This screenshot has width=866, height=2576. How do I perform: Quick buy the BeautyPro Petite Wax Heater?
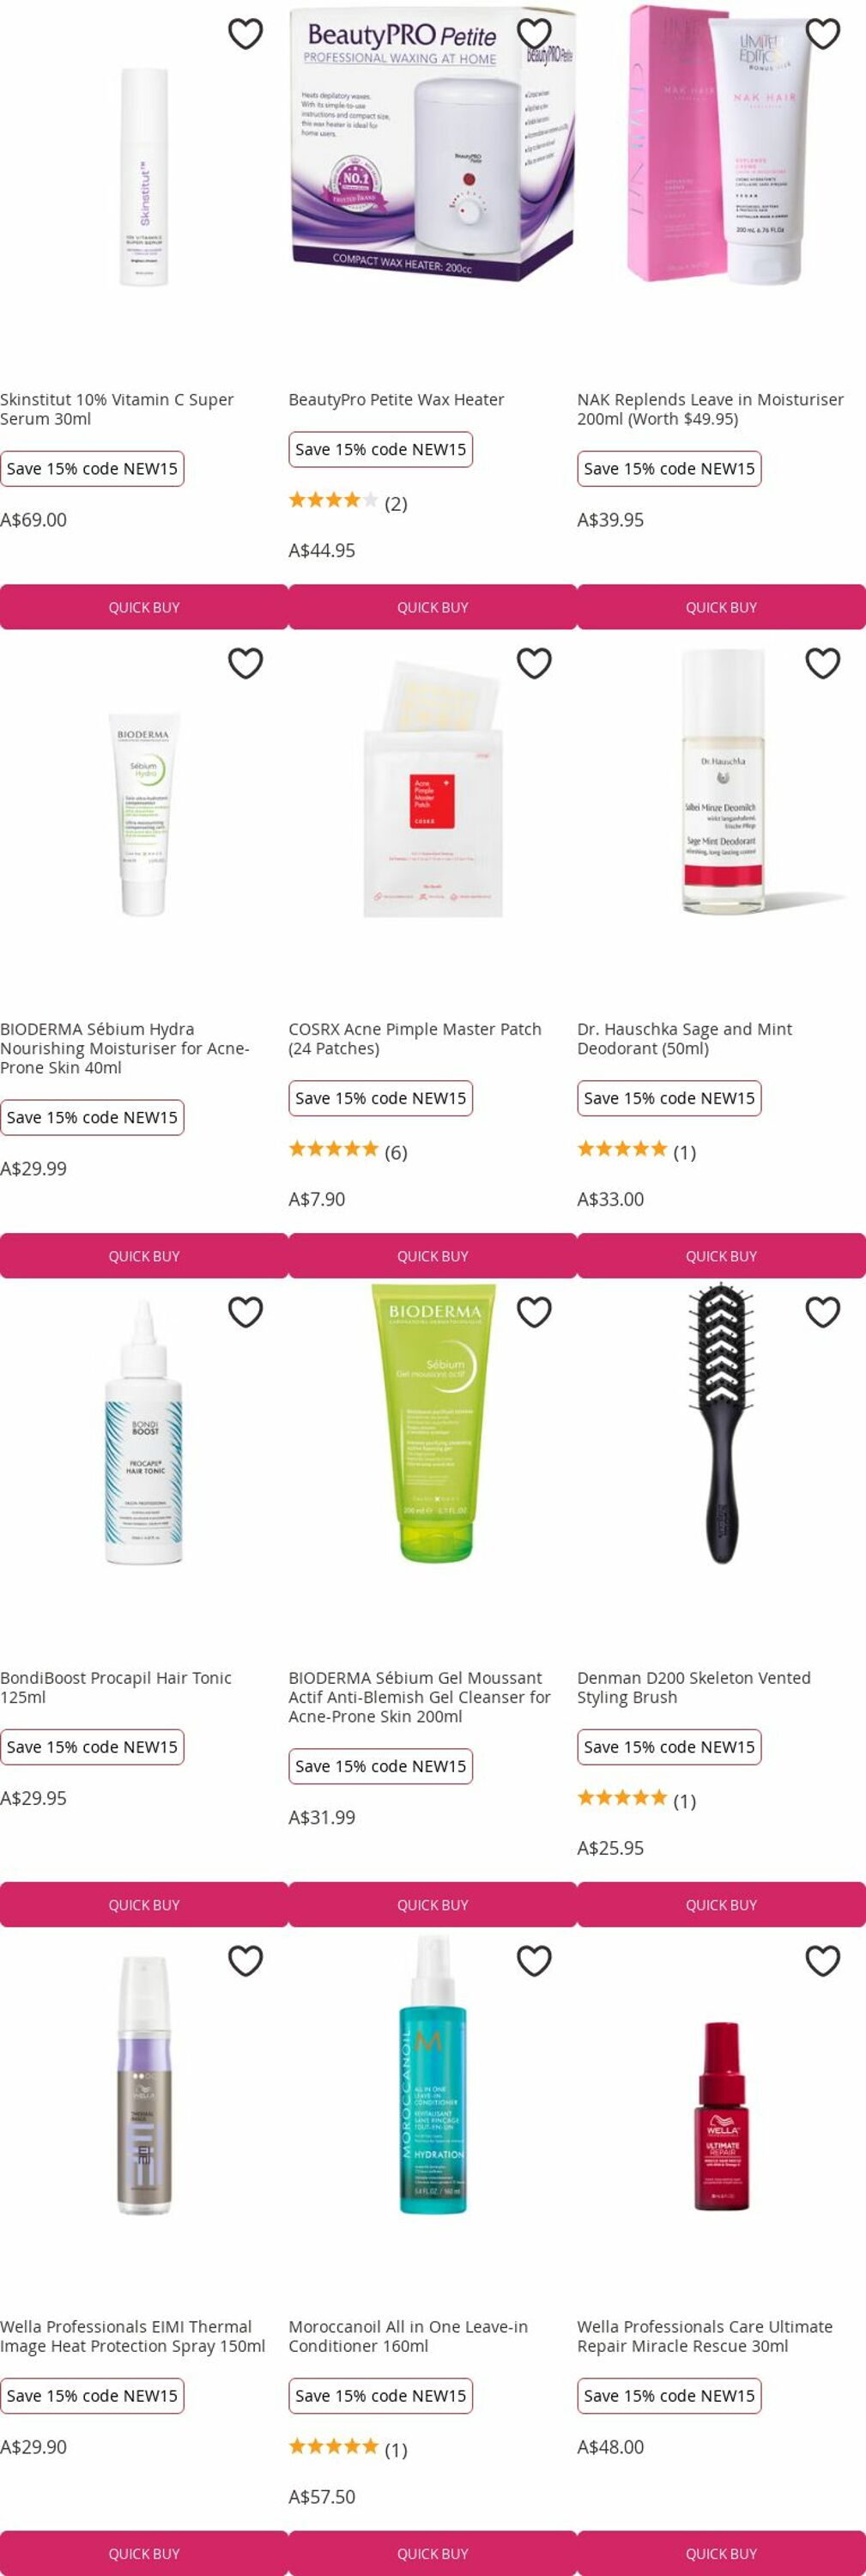click(433, 607)
